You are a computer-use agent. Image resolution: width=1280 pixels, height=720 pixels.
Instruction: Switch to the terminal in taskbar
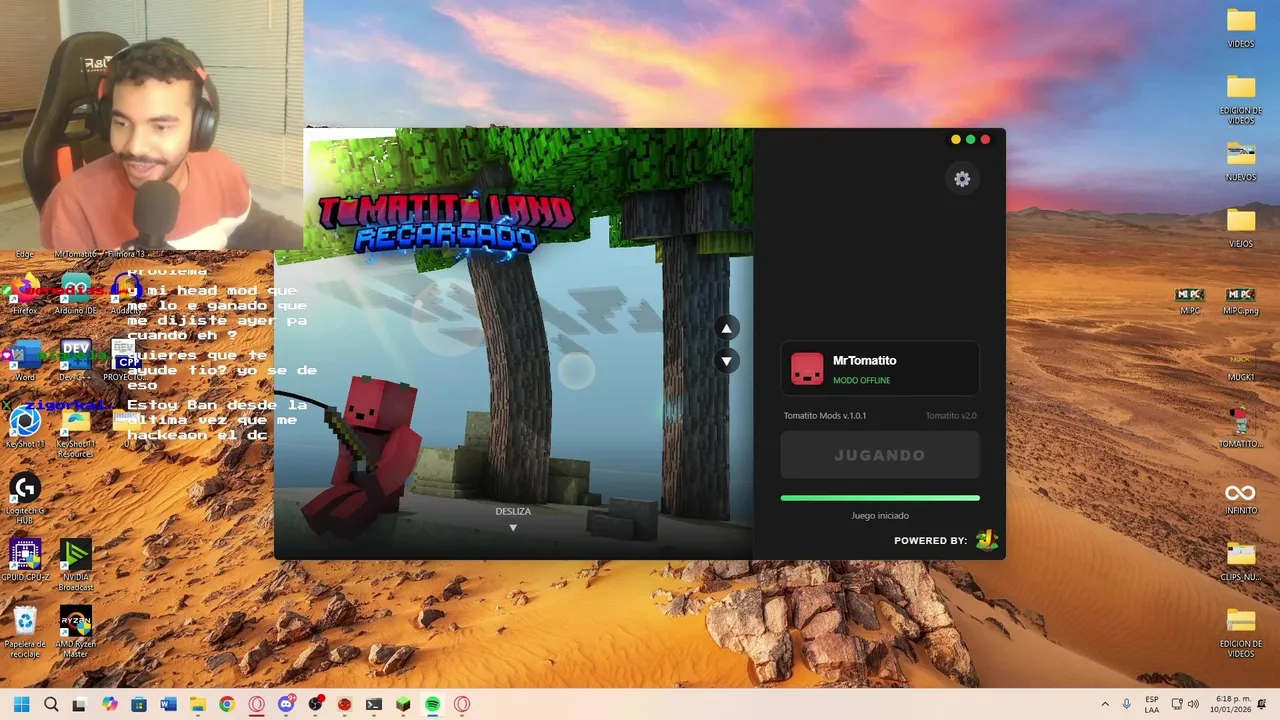coord(374,704)
